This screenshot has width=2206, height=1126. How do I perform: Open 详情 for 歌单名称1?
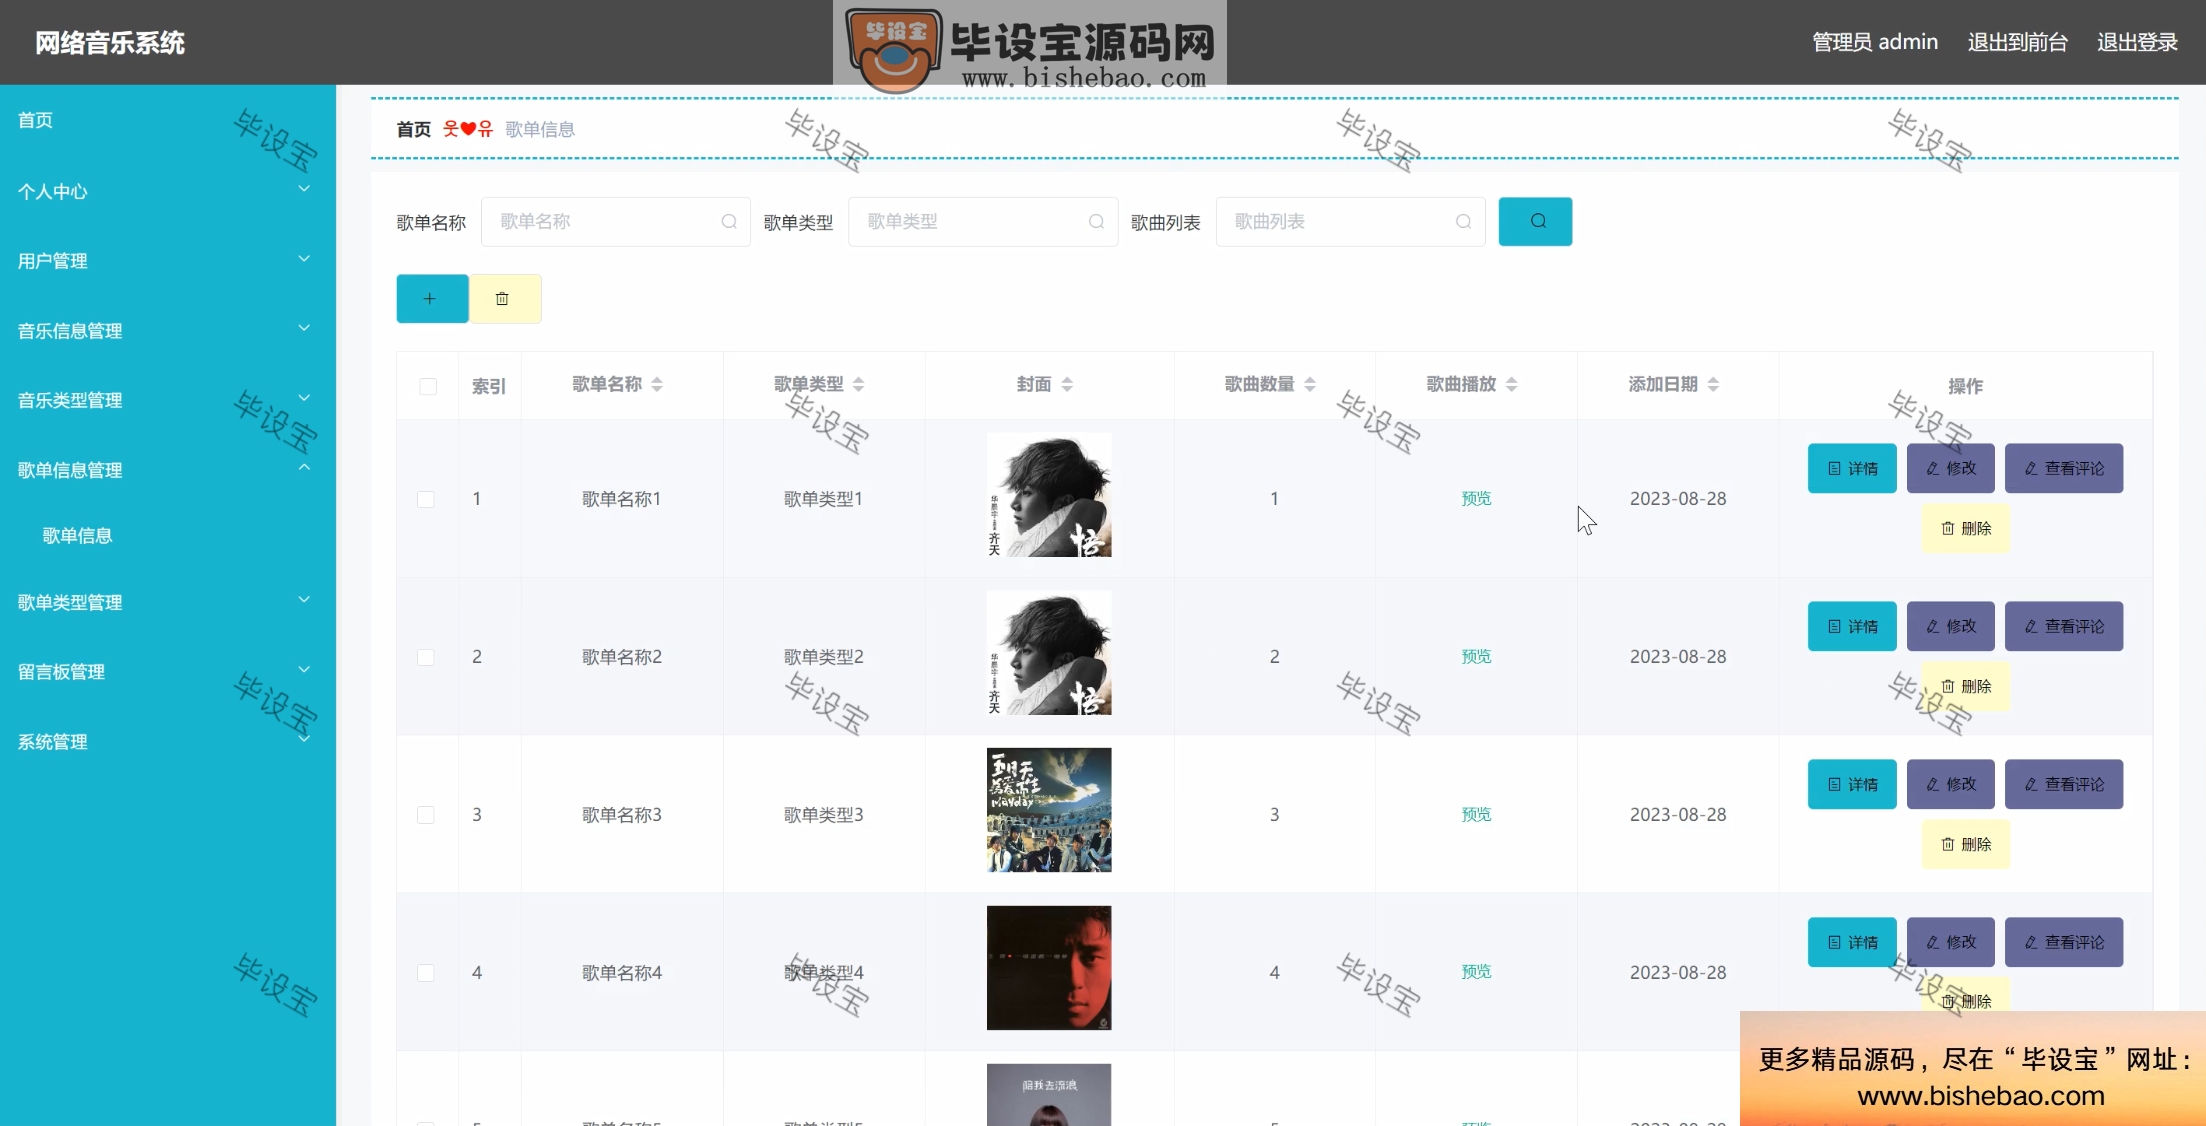[x=1852, y=468]
